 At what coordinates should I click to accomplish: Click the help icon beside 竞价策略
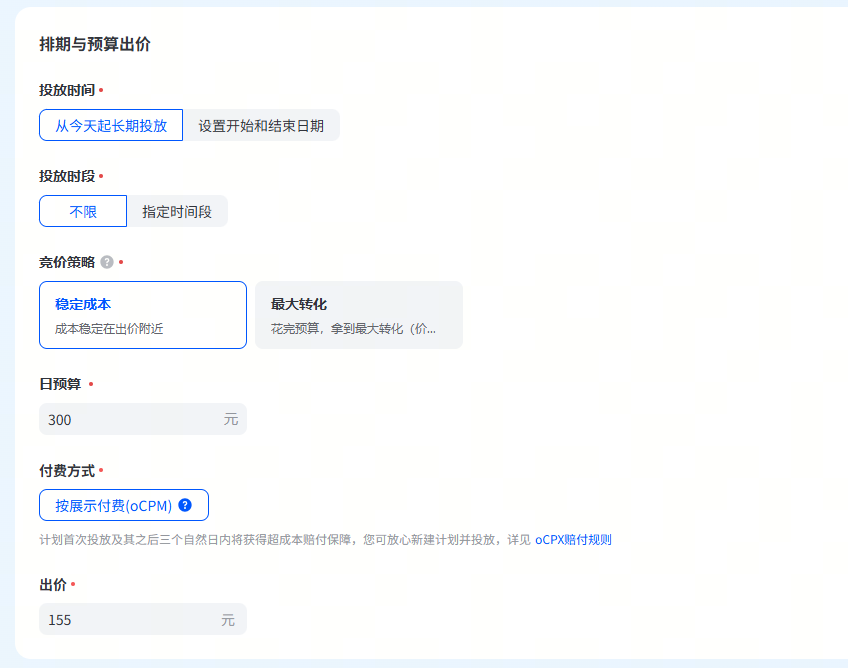[x=107, y=262]
